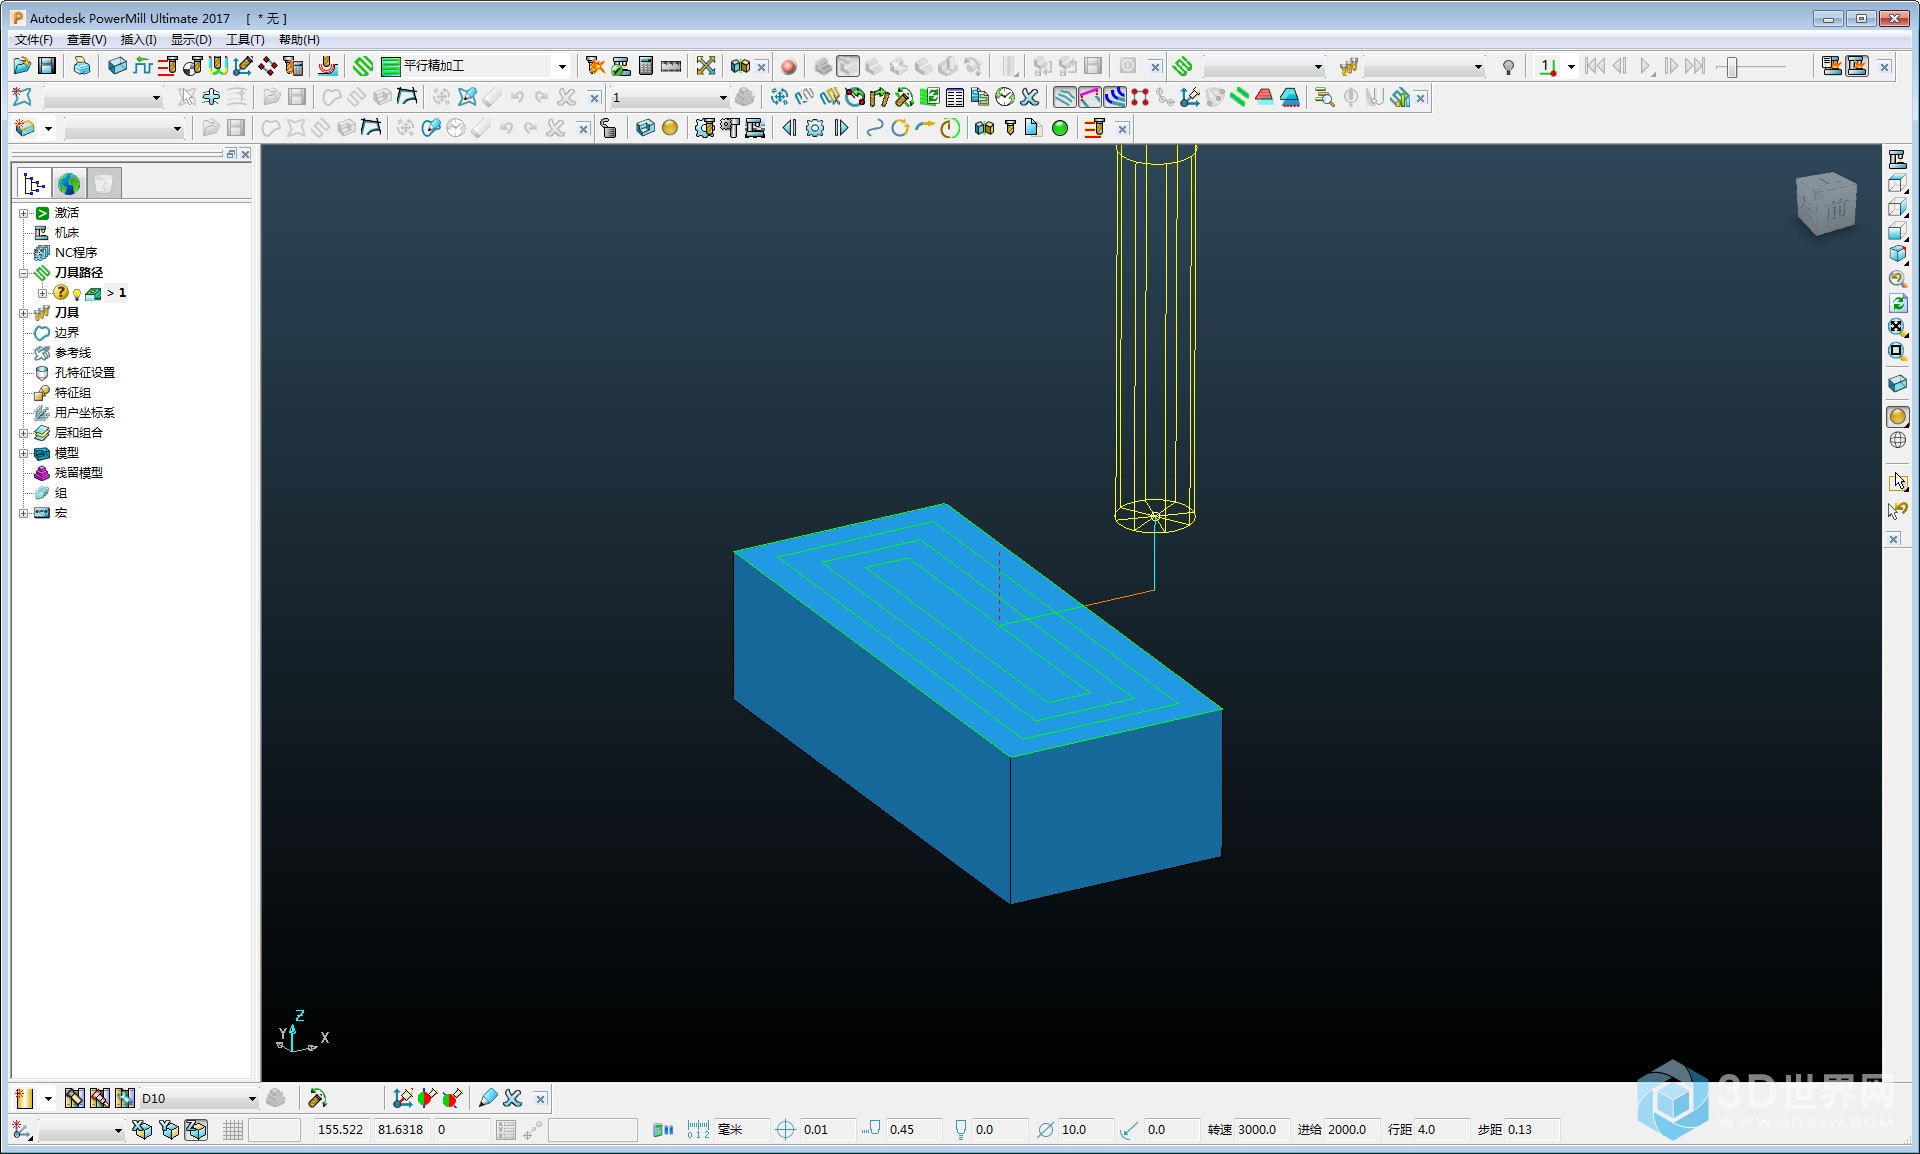Open 帮助(H) menu

(299, 39)
